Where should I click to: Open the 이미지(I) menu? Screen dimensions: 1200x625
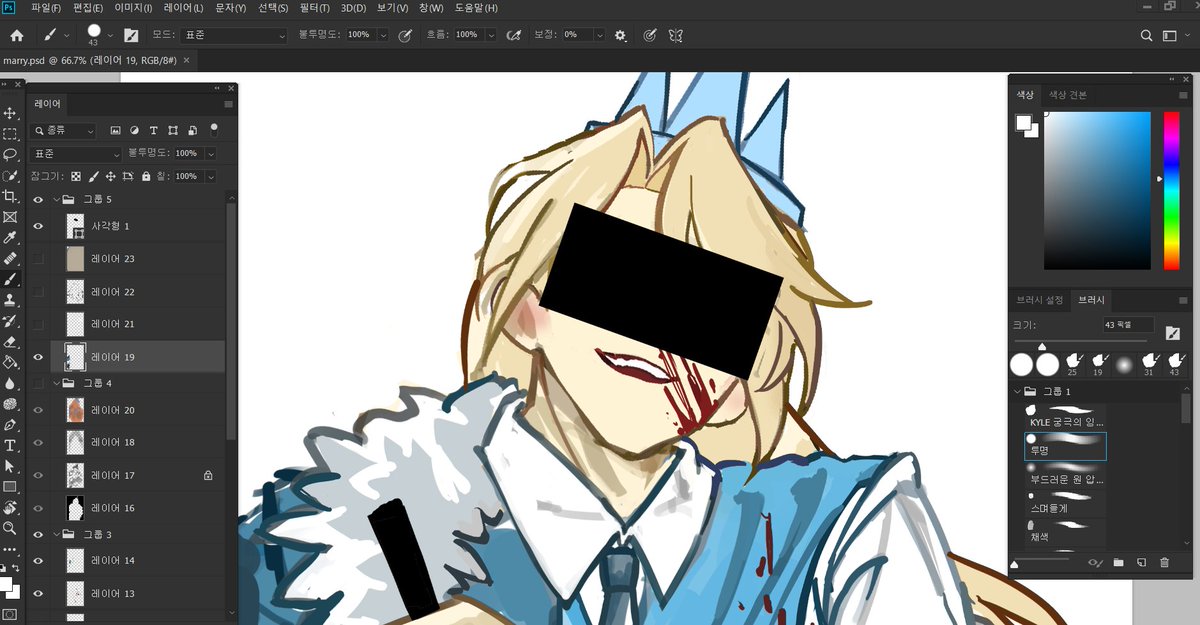click(x=133, y=8)
